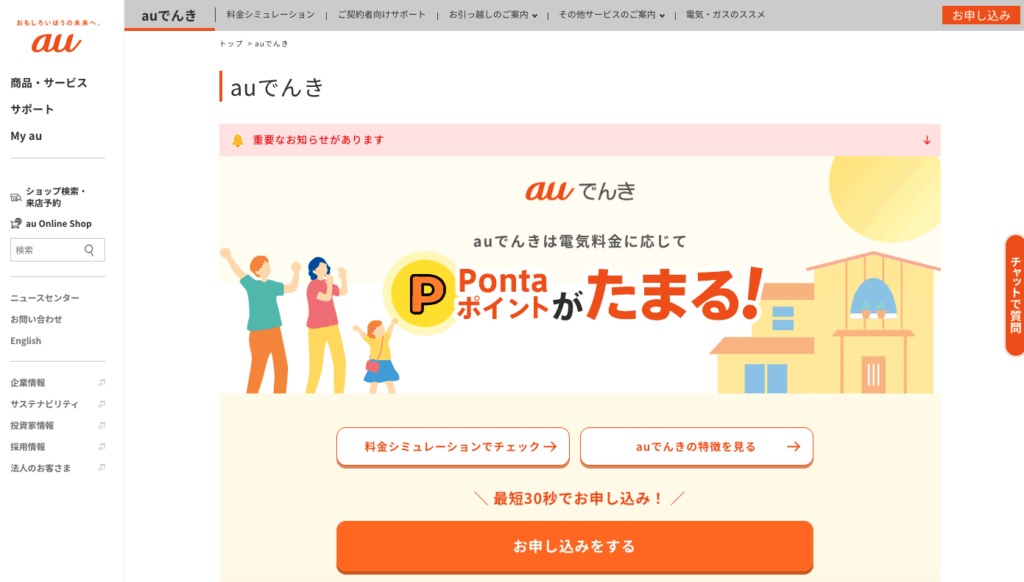The image size is (1024, 582).
Task: Click the au Online Shop cart icon
Action: pos(16,223)
